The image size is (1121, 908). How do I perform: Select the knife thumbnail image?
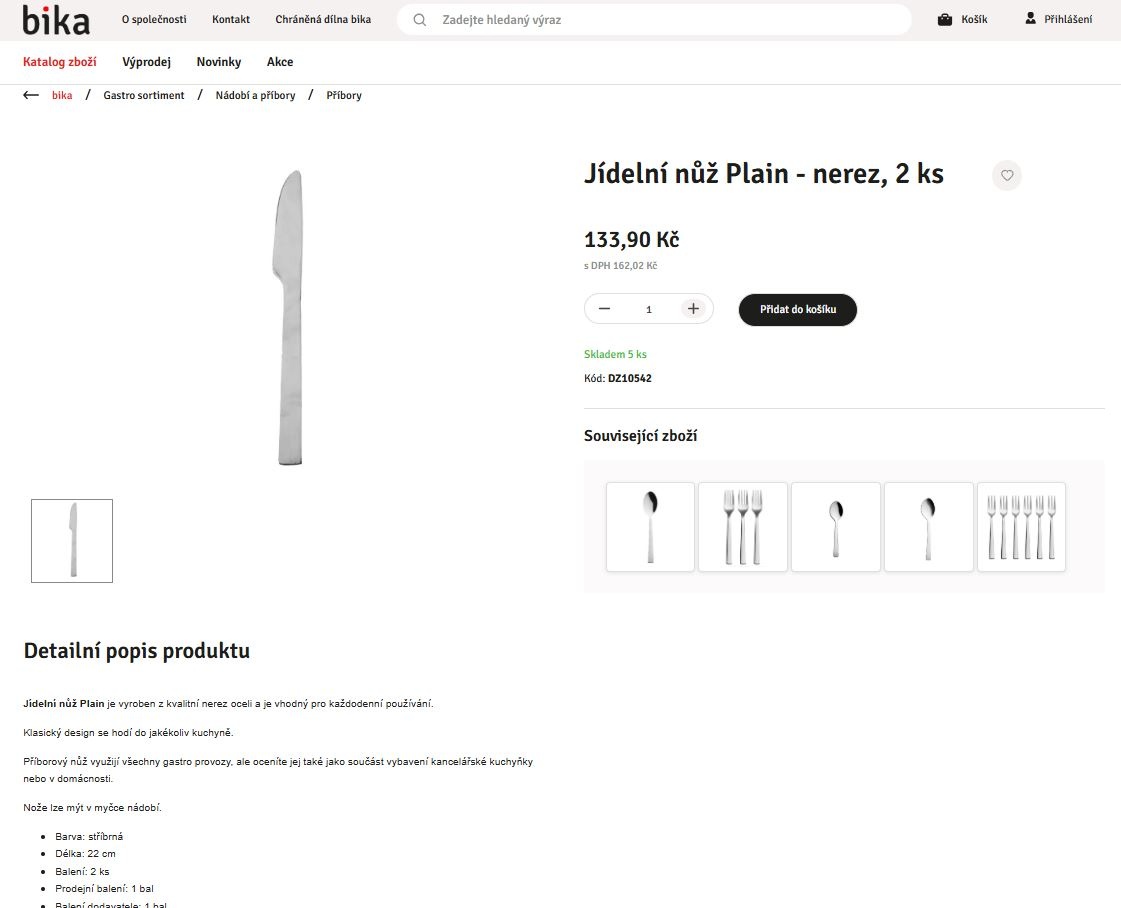pos(72,541)
